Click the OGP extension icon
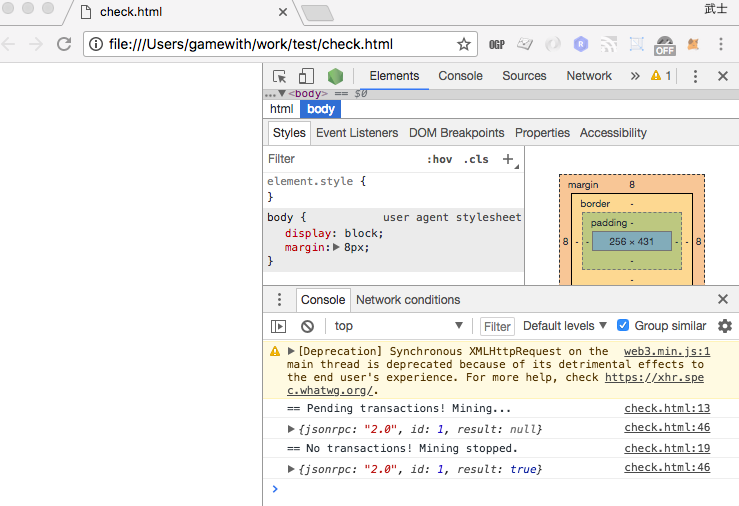 [x=497, y=44]
